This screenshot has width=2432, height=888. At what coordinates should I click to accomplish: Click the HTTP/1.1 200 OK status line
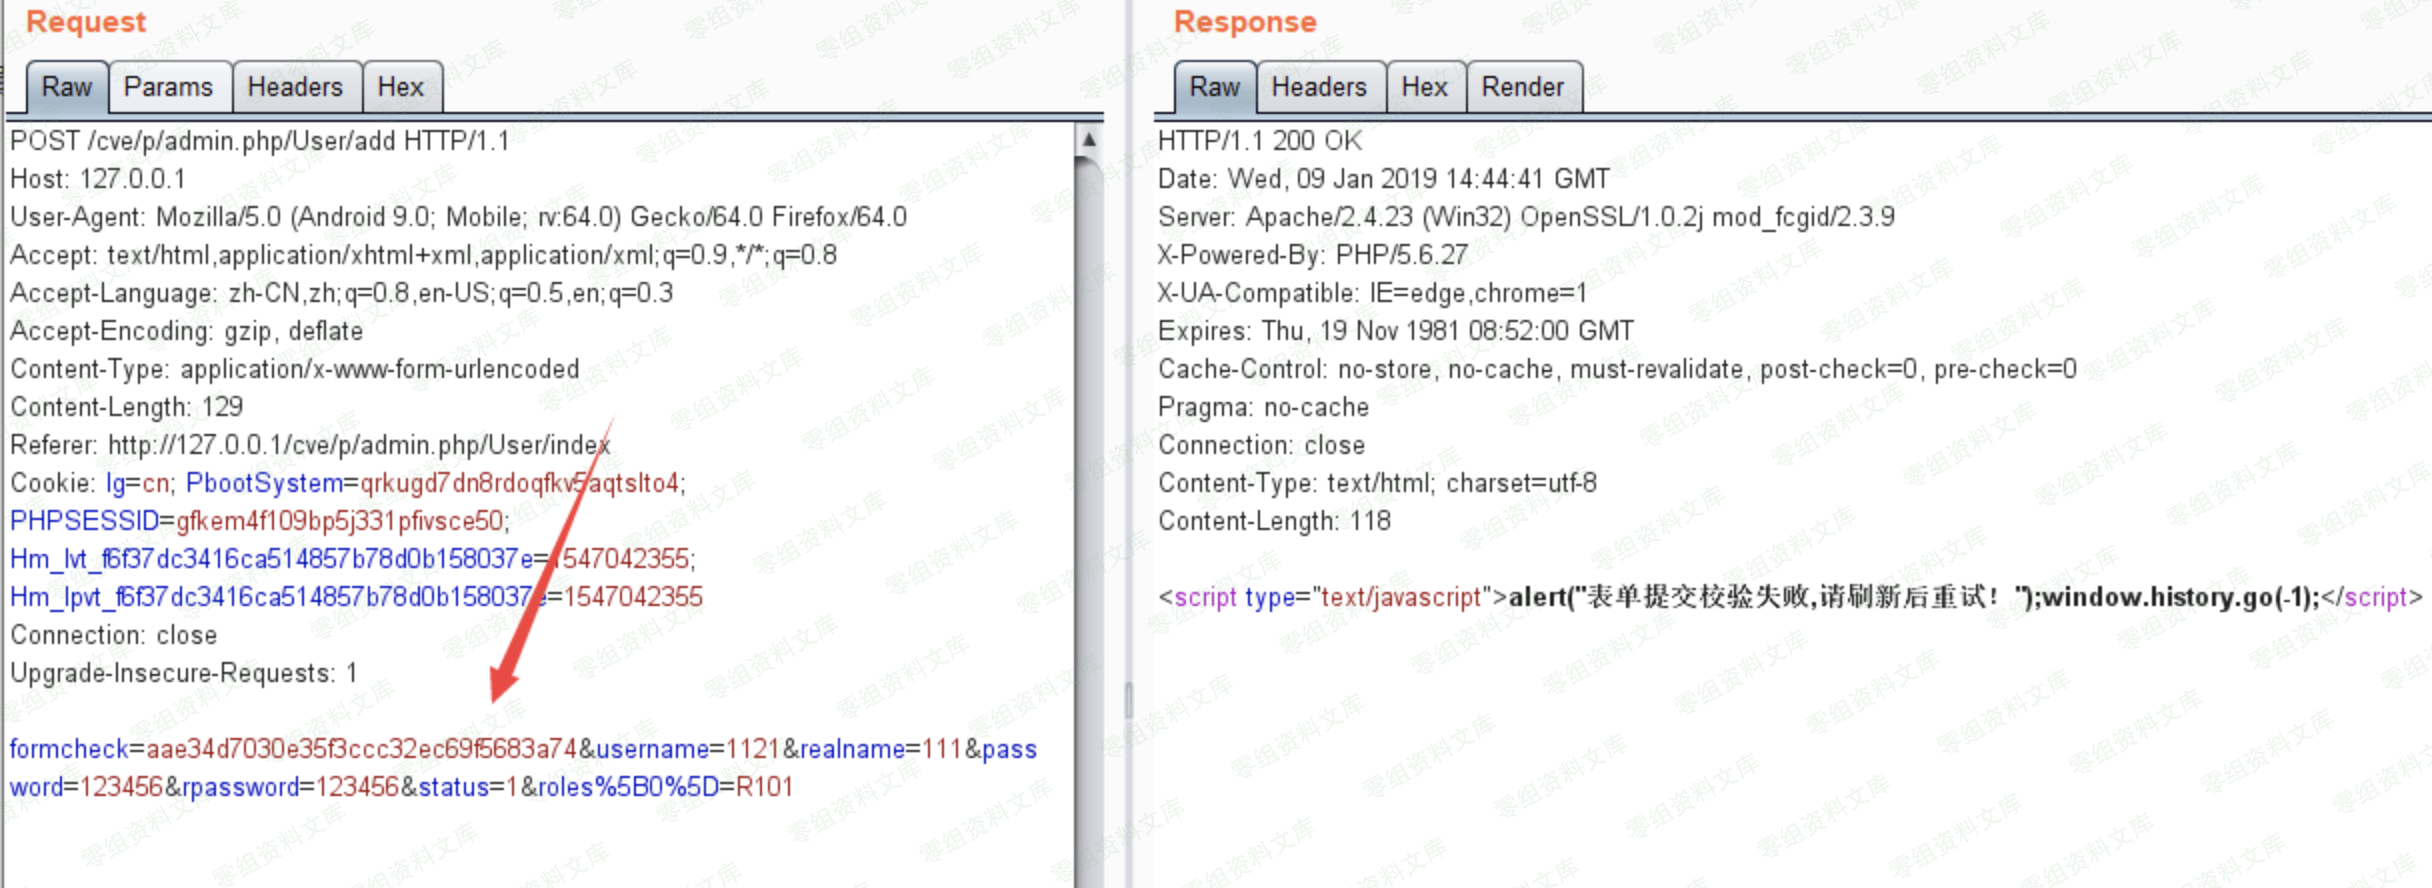point(1259,141)
